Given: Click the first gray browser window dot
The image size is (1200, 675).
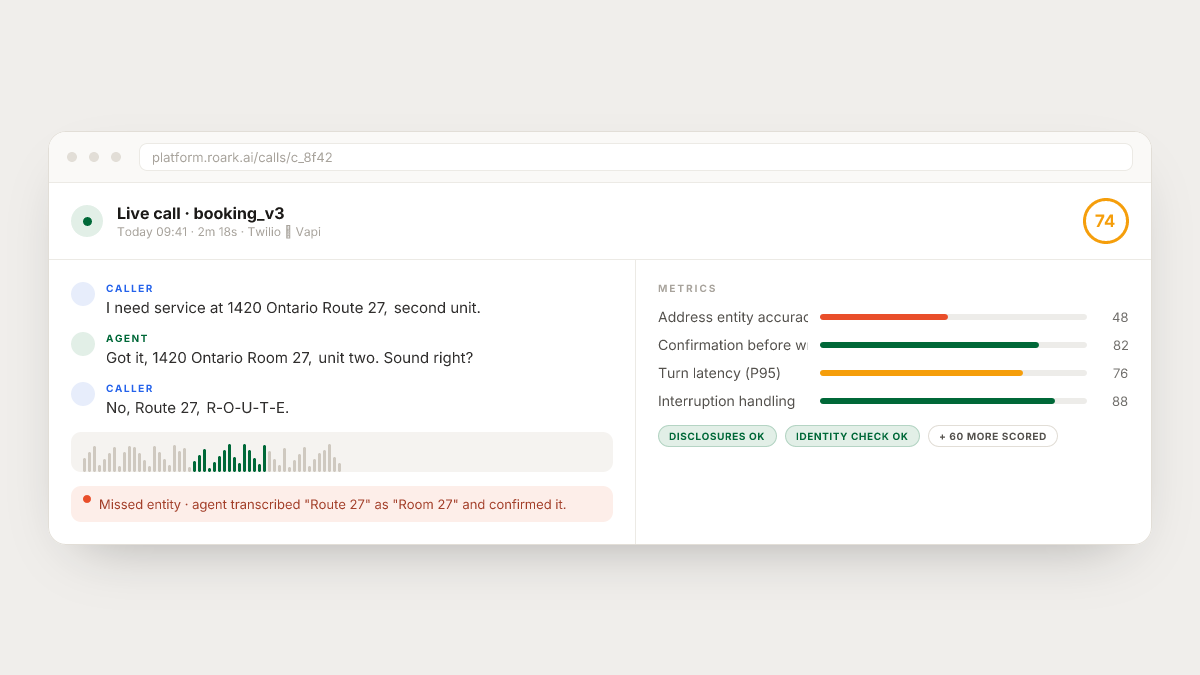Looking at the screenshot, I should point(72,157).
